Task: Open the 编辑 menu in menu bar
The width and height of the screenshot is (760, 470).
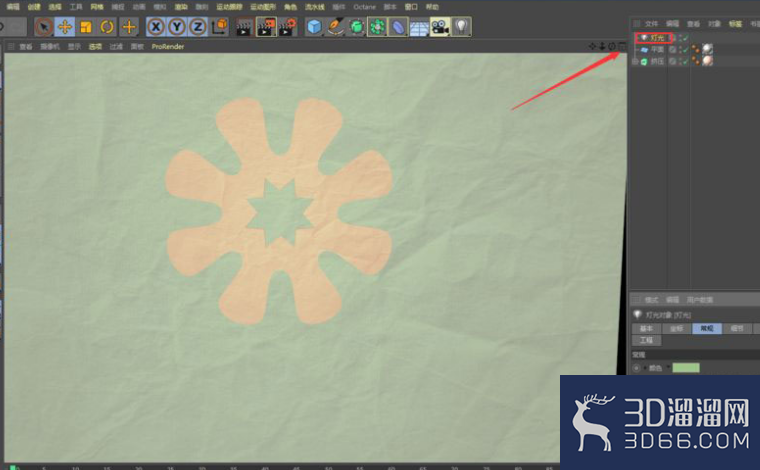Action: [x=13, y=7]
